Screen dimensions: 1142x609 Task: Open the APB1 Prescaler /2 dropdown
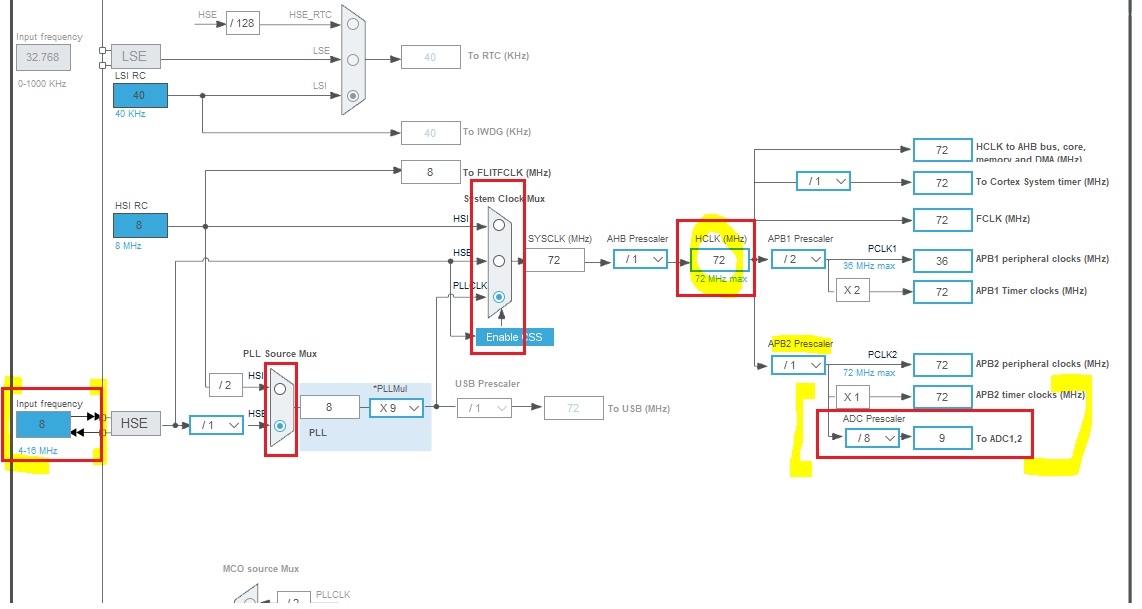click(798, 259)
